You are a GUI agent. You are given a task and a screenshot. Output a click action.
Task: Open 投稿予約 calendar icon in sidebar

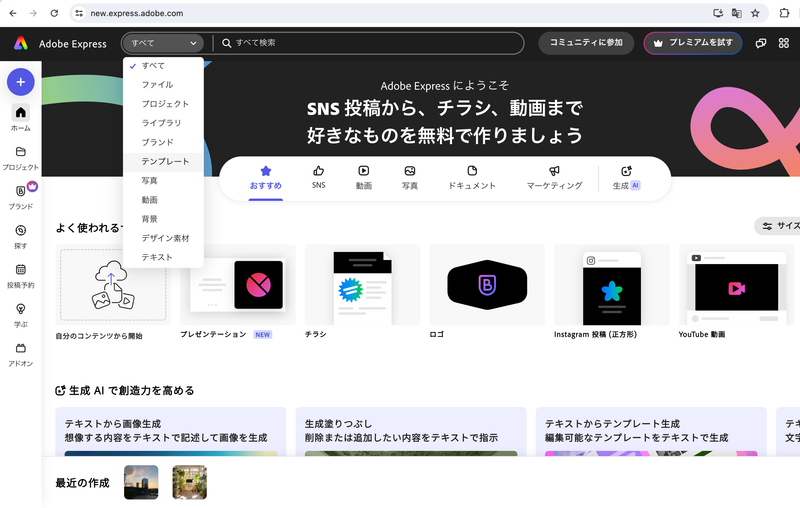pos(20,269)
